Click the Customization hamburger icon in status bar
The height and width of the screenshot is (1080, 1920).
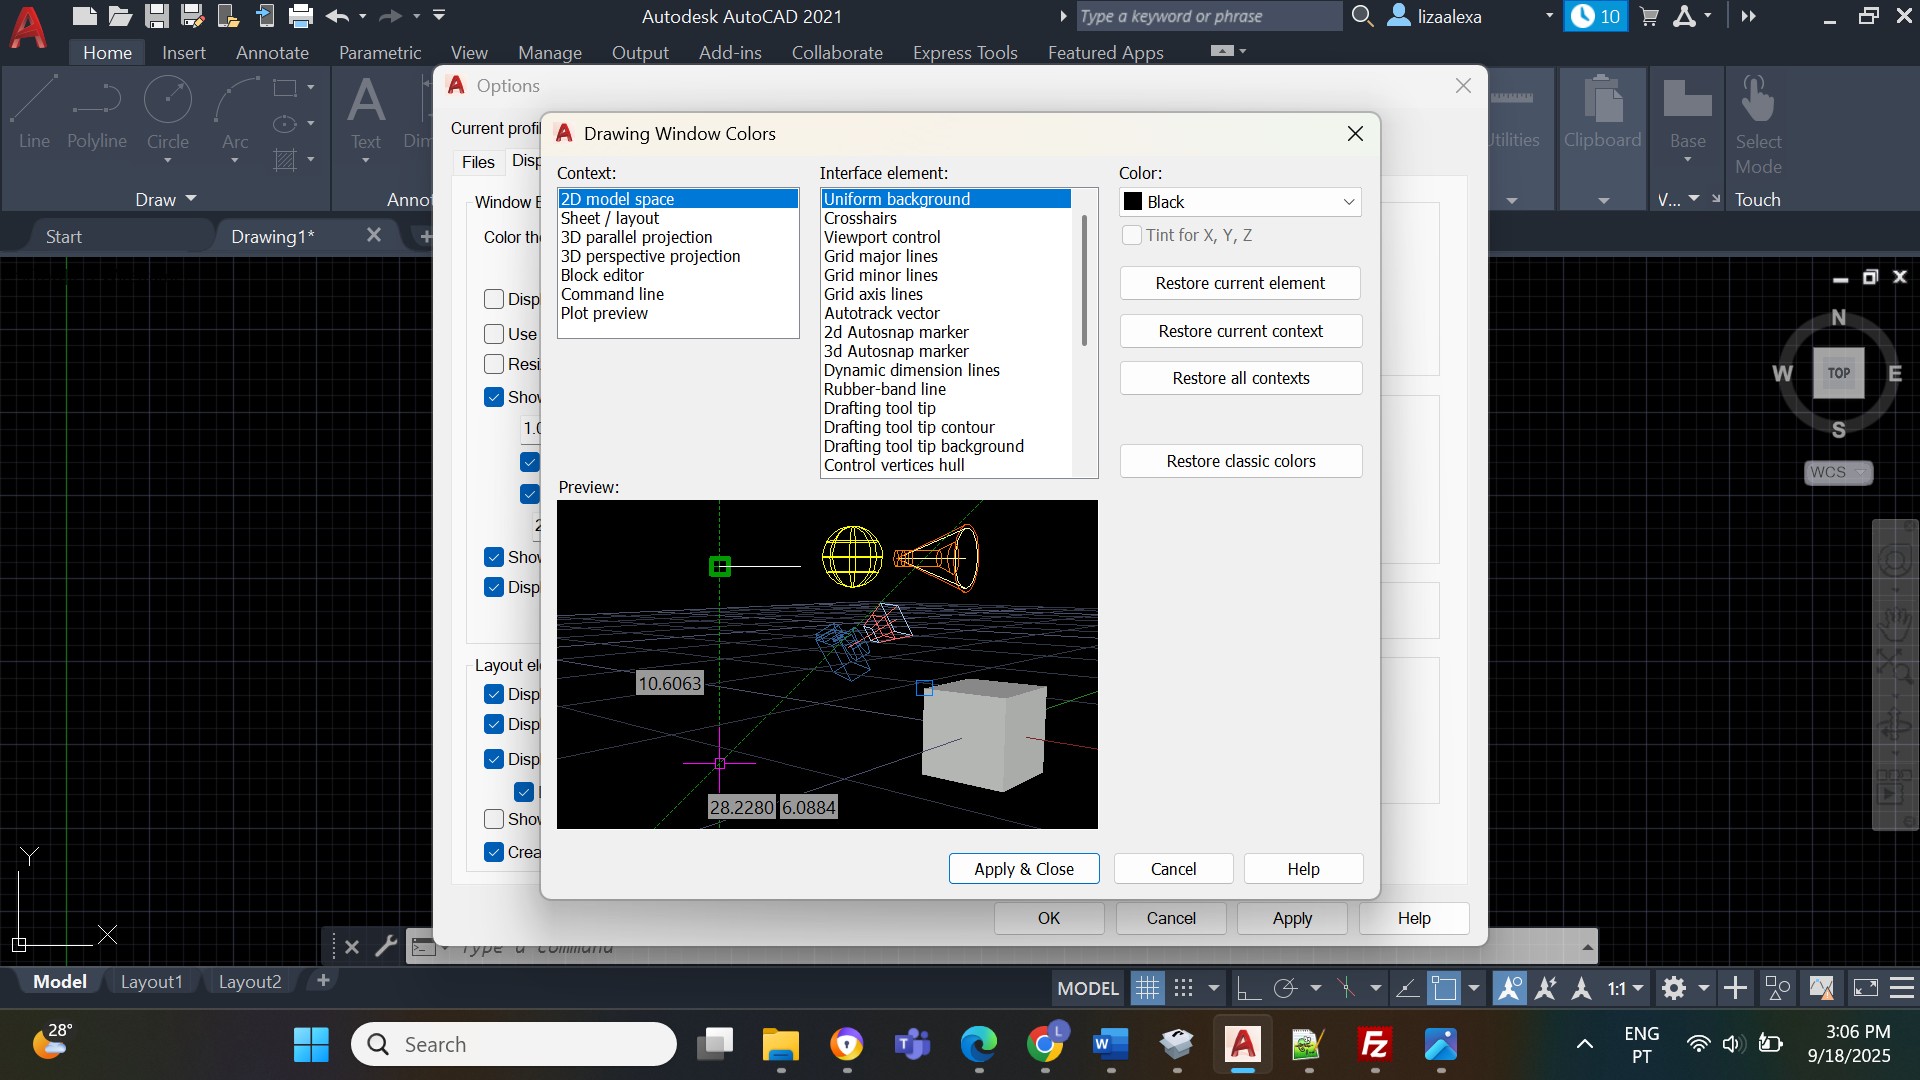(1902, 989)
